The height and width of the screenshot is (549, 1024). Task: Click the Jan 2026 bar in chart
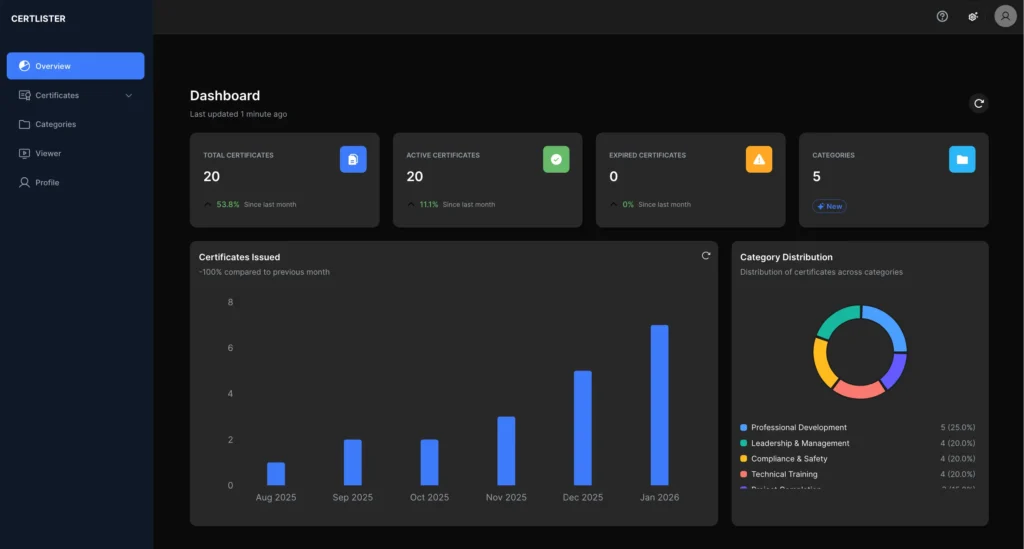[x=659, y=405]
